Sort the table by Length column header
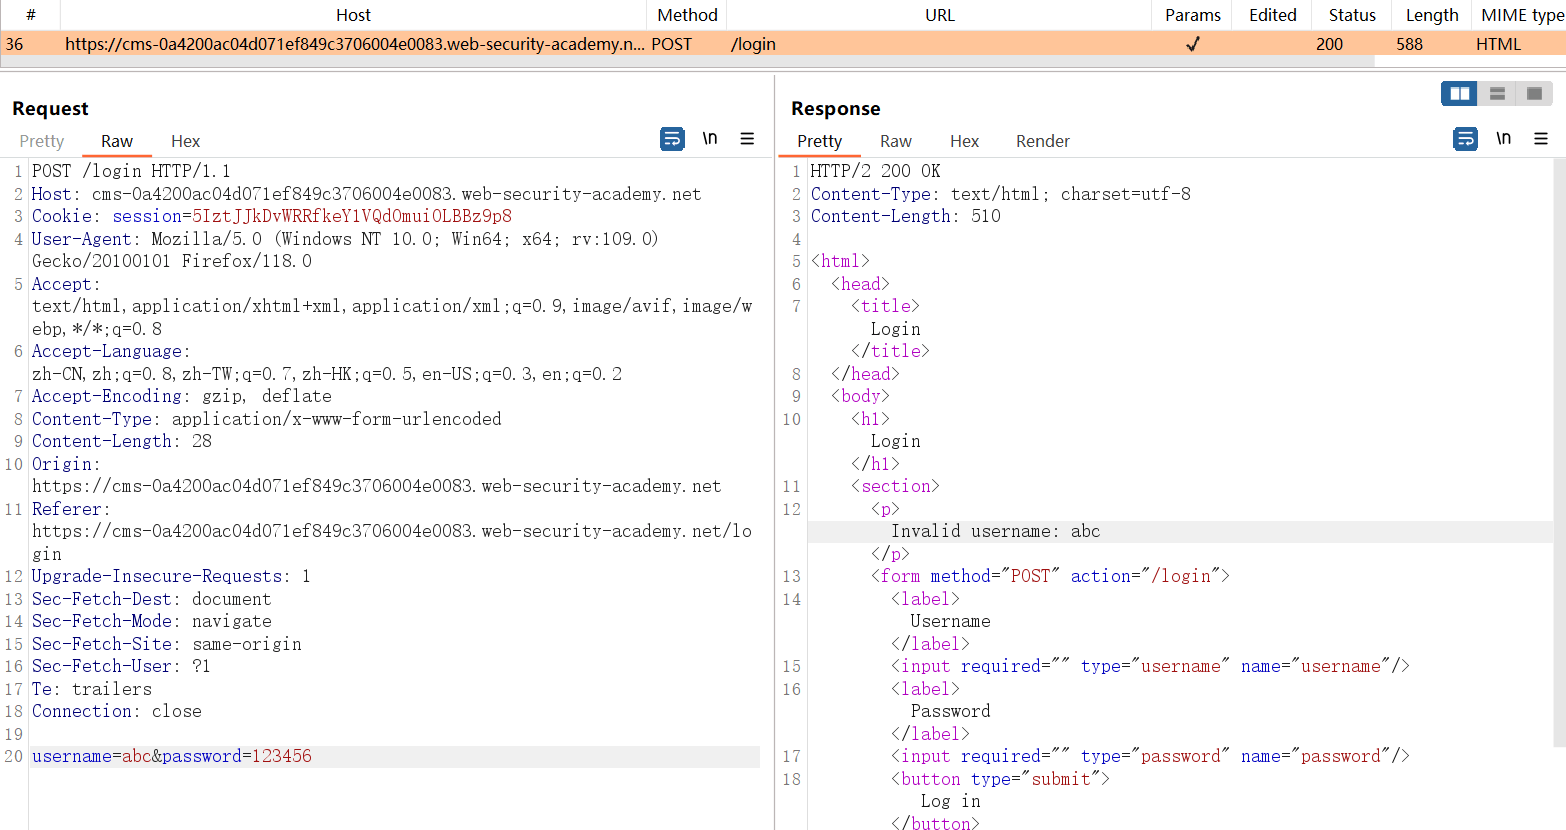This screenshot has height=830, width=1566. [x=1431, y=15]
